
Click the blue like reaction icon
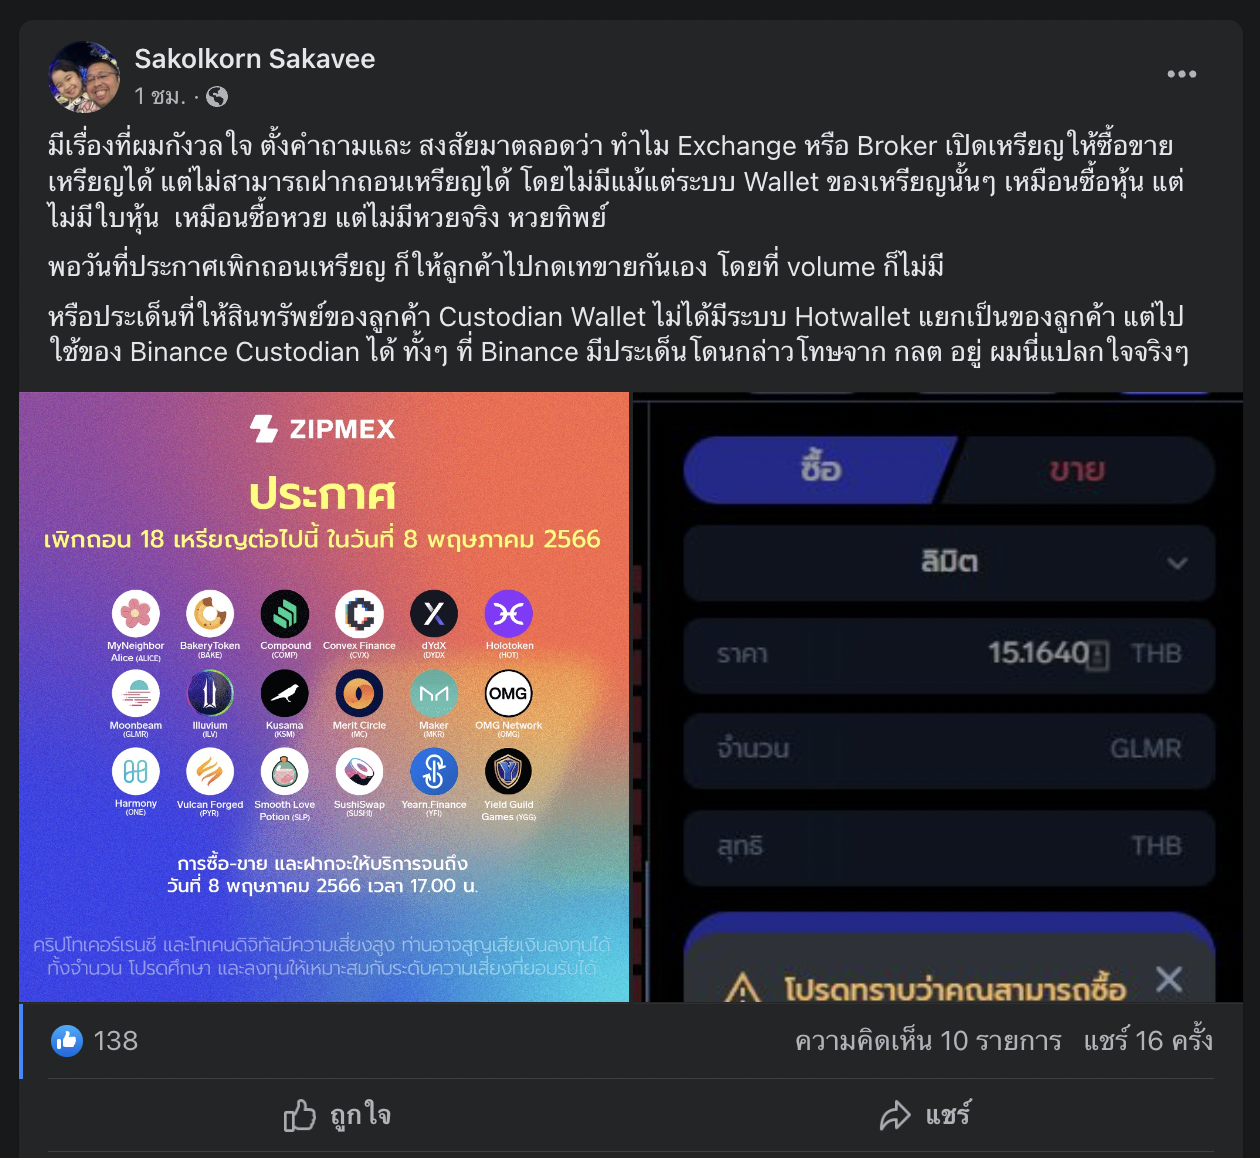click(x=67, y=1041)
